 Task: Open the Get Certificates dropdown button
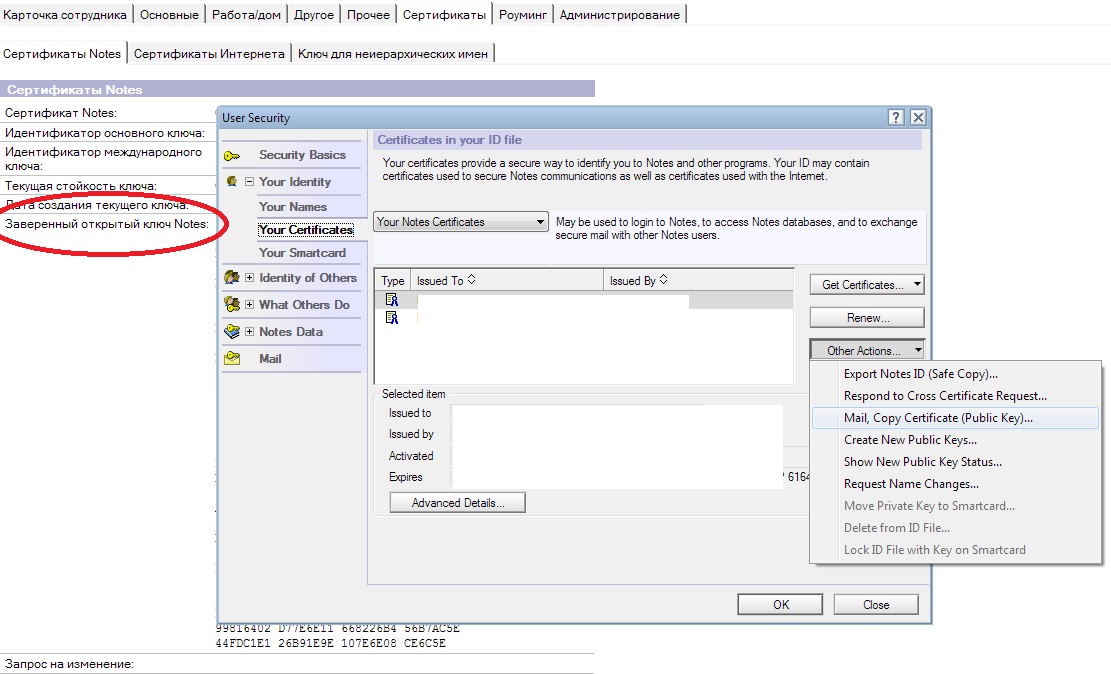point(867,285)
